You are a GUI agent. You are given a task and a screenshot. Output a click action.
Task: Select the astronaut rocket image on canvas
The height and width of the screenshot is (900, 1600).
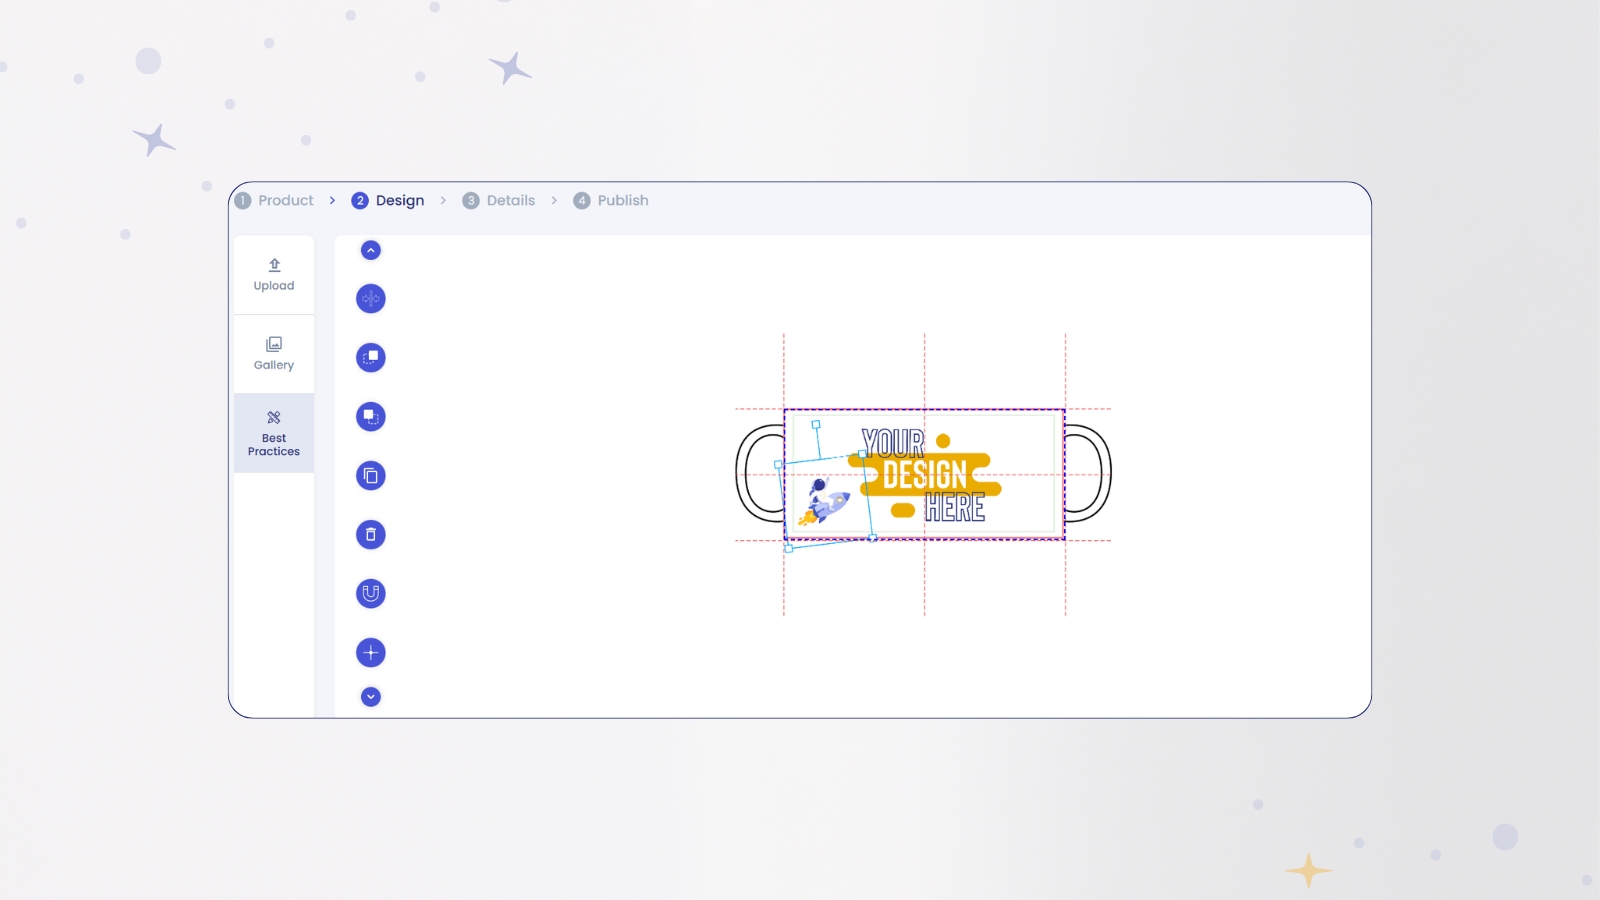[x=825, y=501]
